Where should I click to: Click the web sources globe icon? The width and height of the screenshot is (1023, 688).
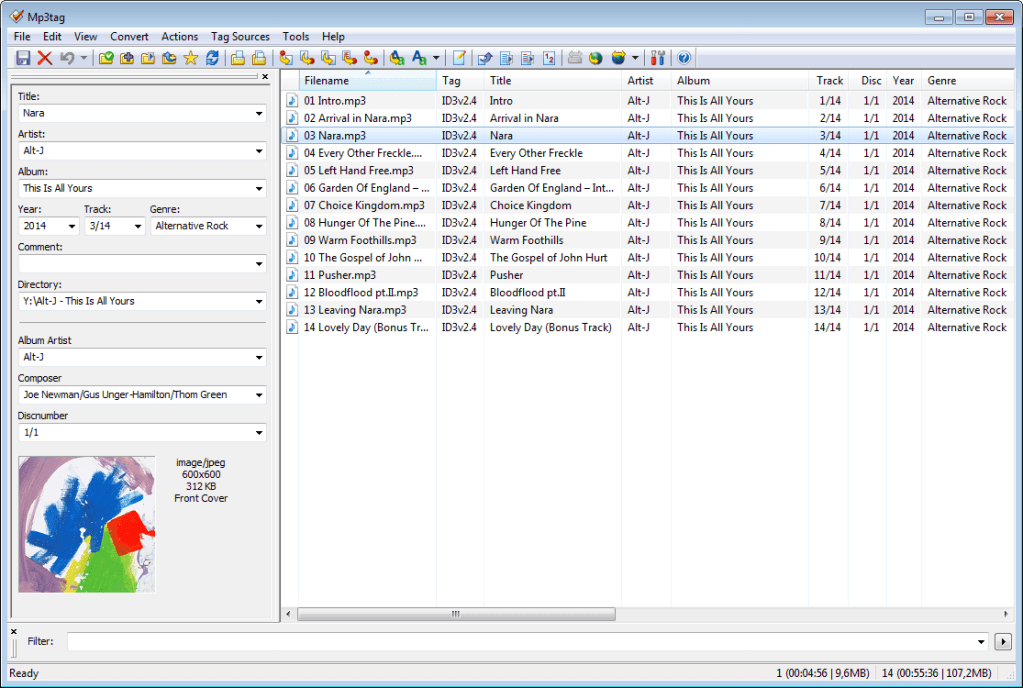tap(596, 58)
